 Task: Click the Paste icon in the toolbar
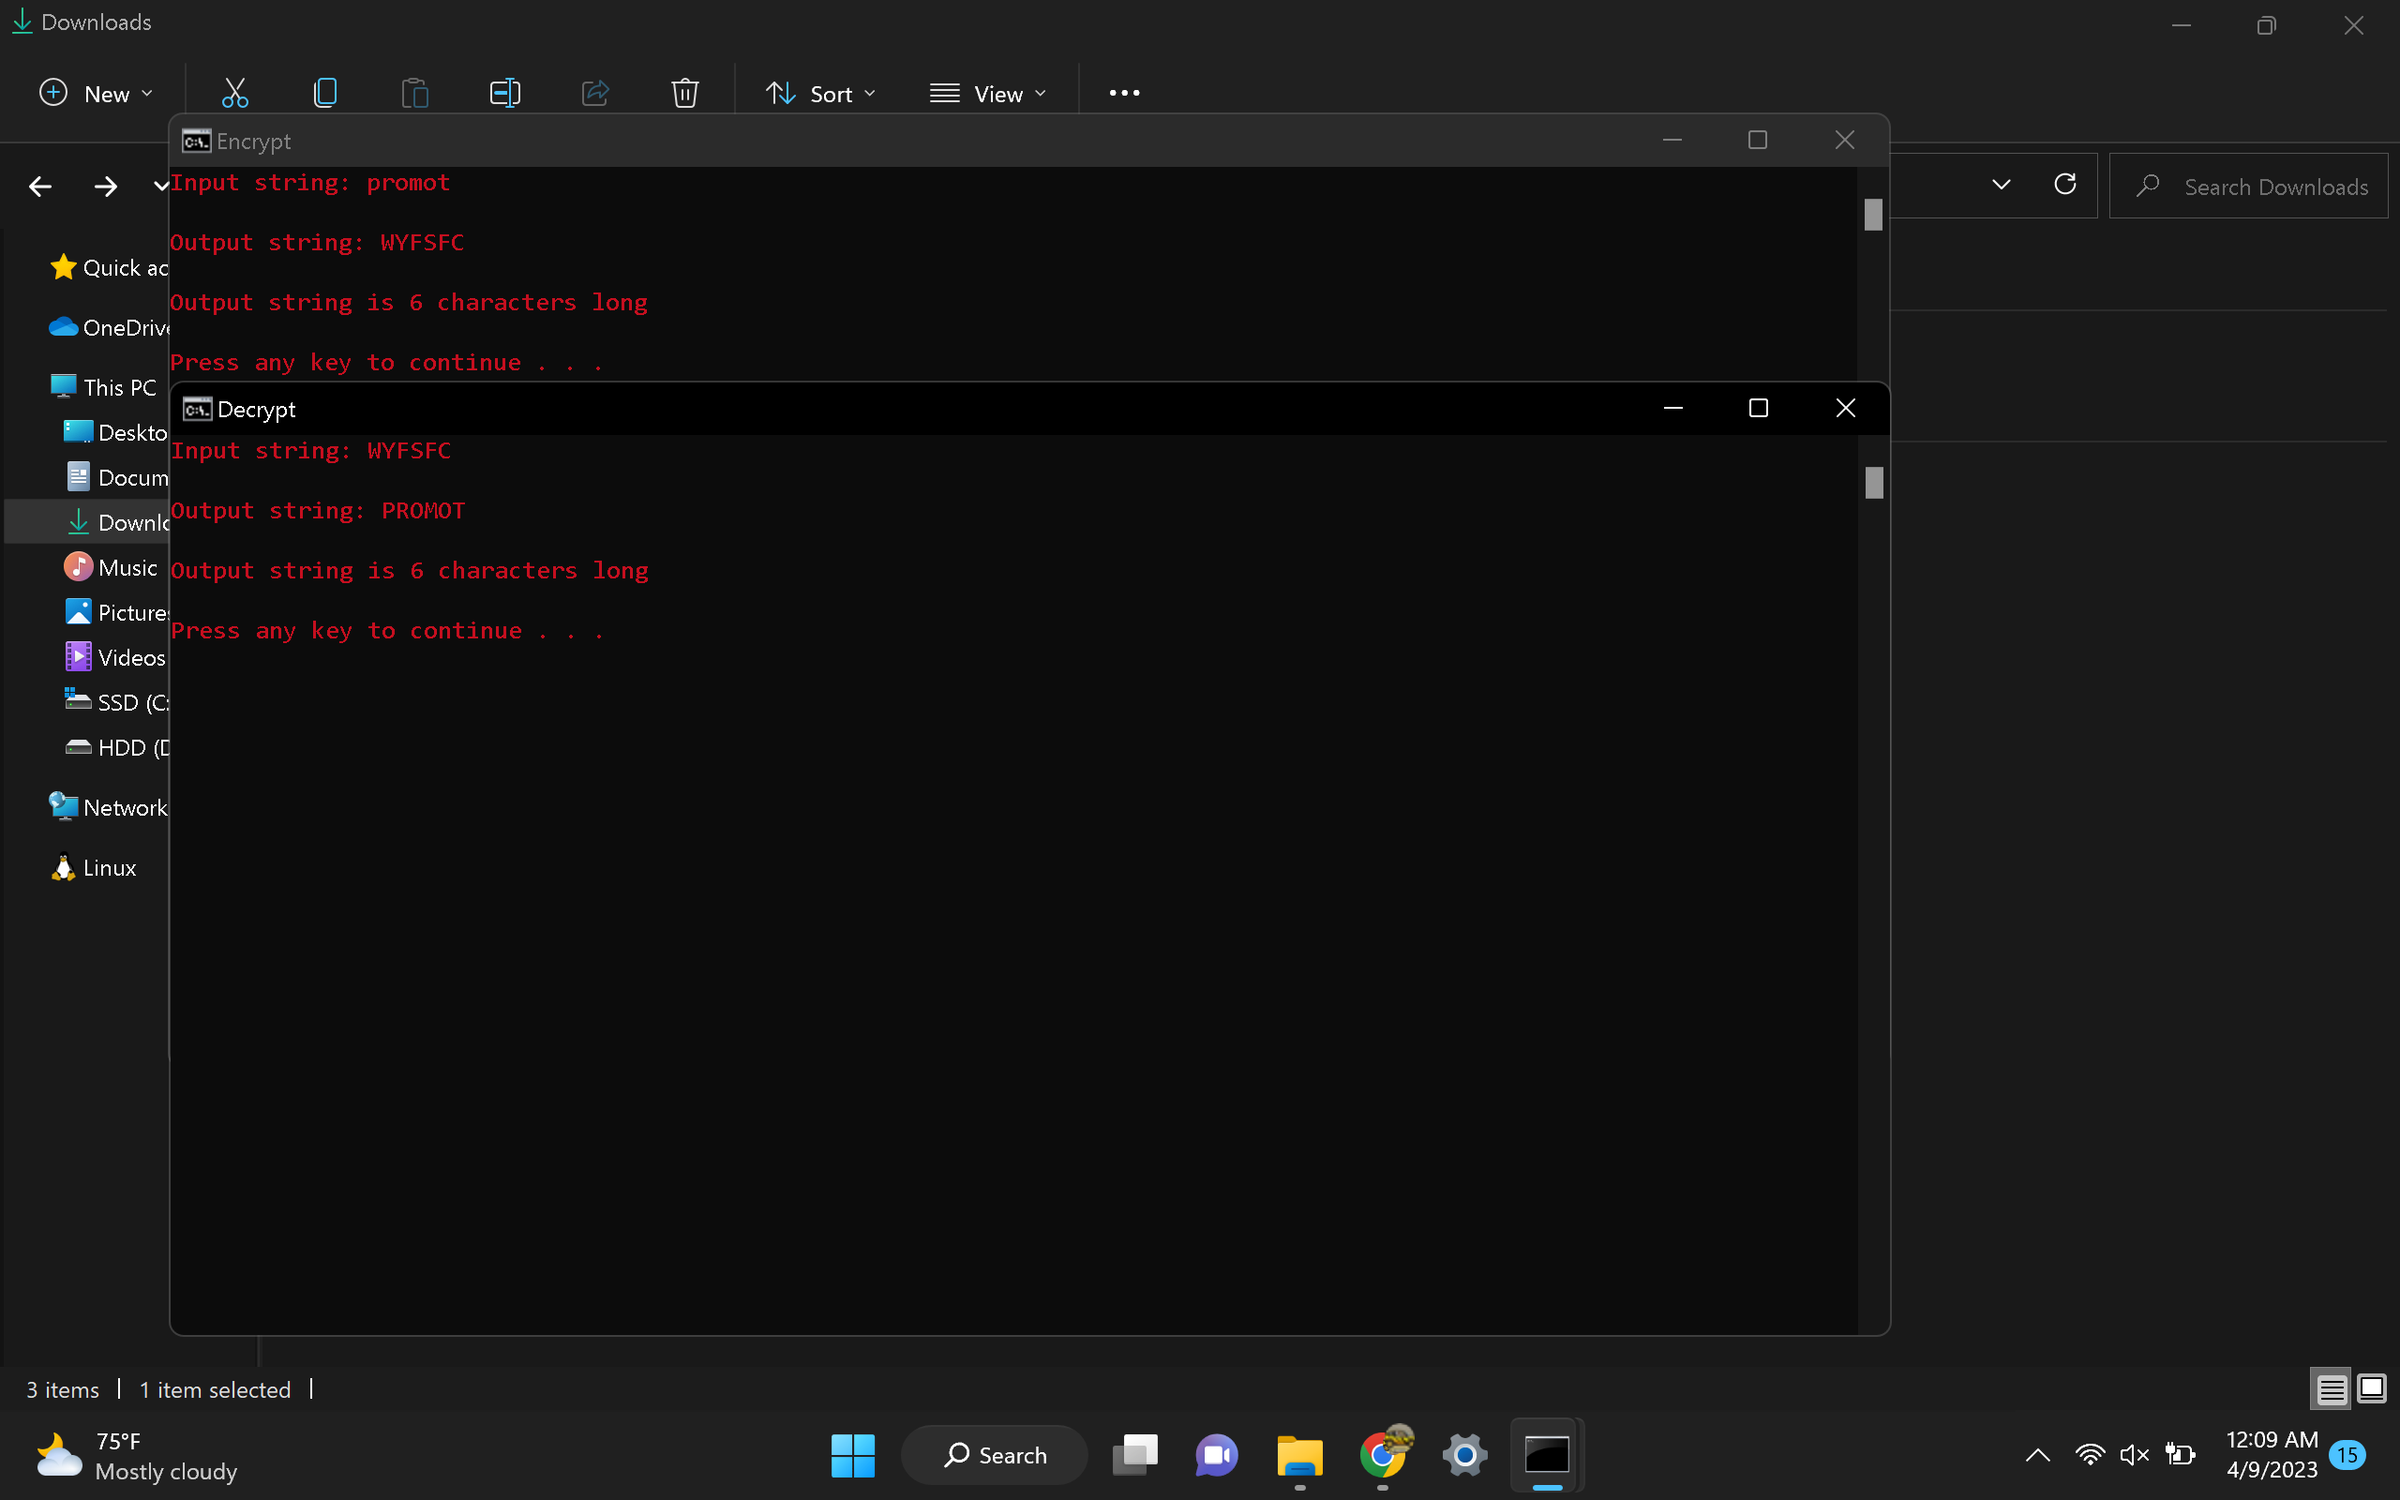pos(415,92)
